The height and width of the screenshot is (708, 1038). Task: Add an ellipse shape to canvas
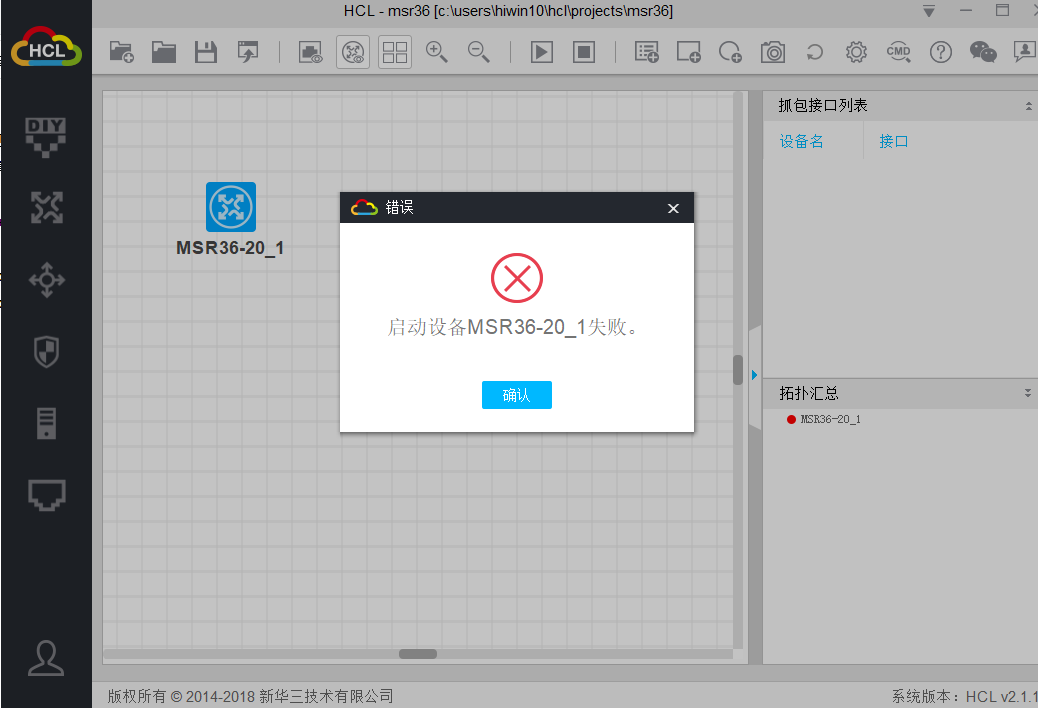click(730, 52)
